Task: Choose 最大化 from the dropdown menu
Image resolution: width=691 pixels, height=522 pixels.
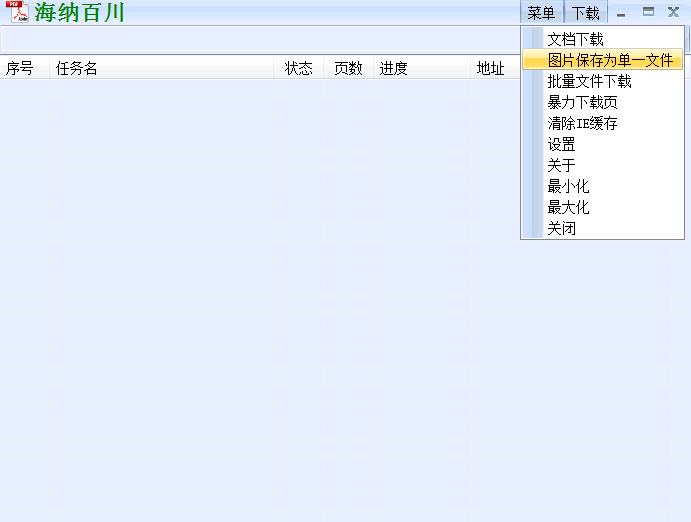Action: click(x=568, y=207)
